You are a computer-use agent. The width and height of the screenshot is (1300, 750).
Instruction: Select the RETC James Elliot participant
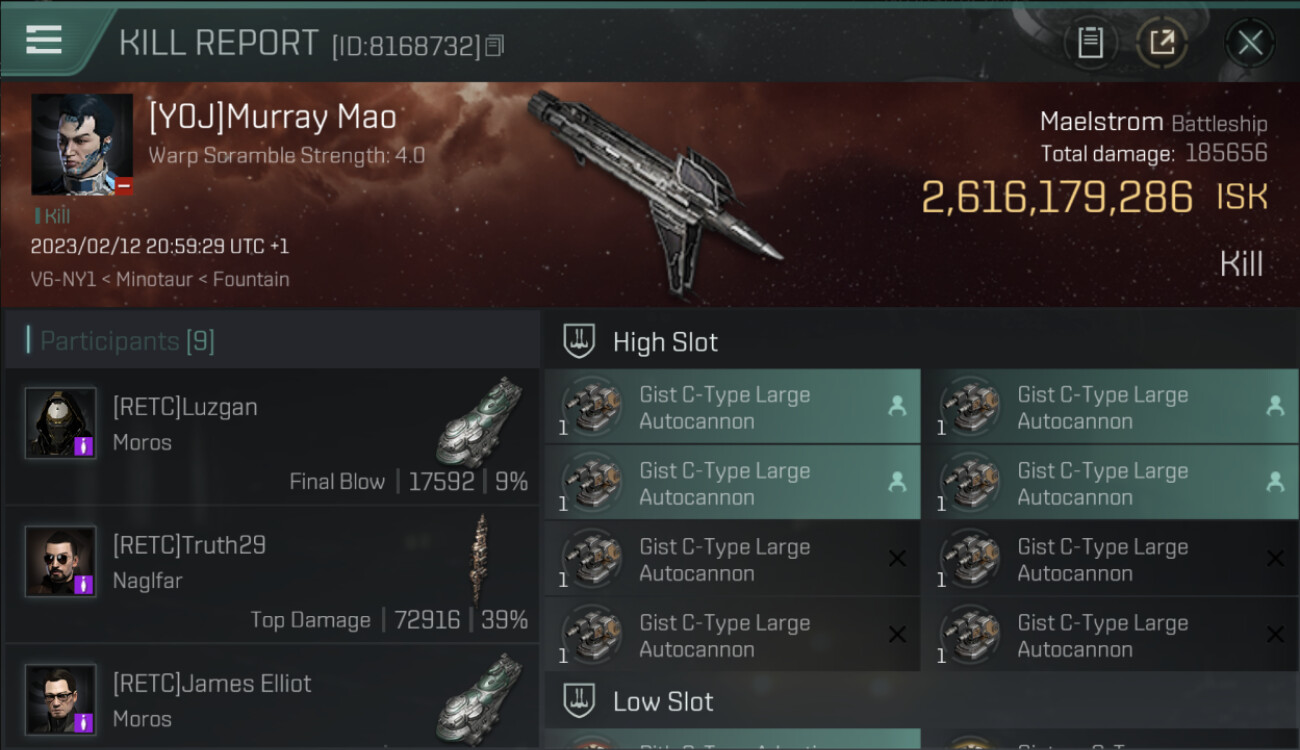tap(212, 684)
